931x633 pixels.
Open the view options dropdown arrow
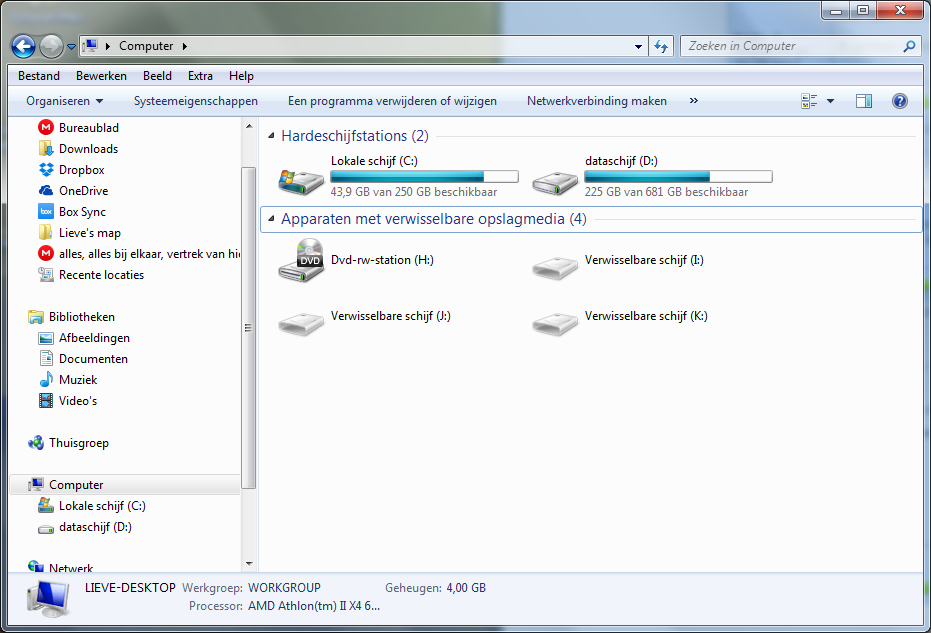830,101
